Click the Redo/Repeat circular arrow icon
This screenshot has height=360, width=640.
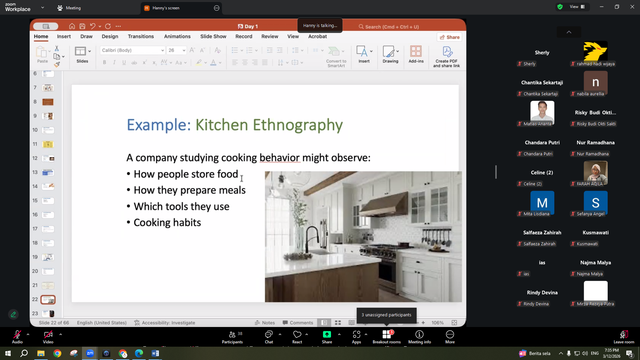[x=108, y=26]
